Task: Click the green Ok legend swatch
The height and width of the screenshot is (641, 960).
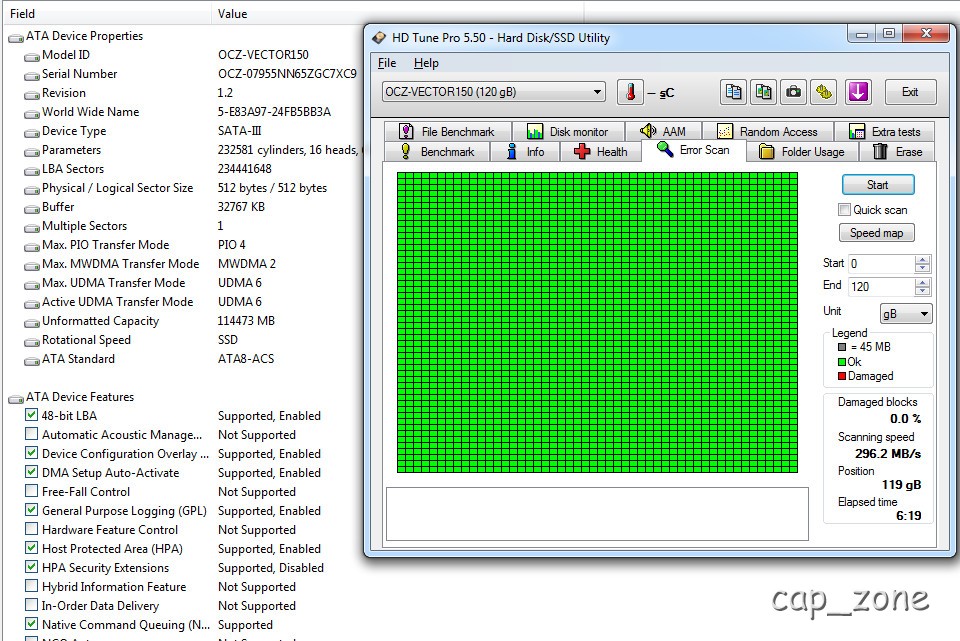Action: point(842,362)
